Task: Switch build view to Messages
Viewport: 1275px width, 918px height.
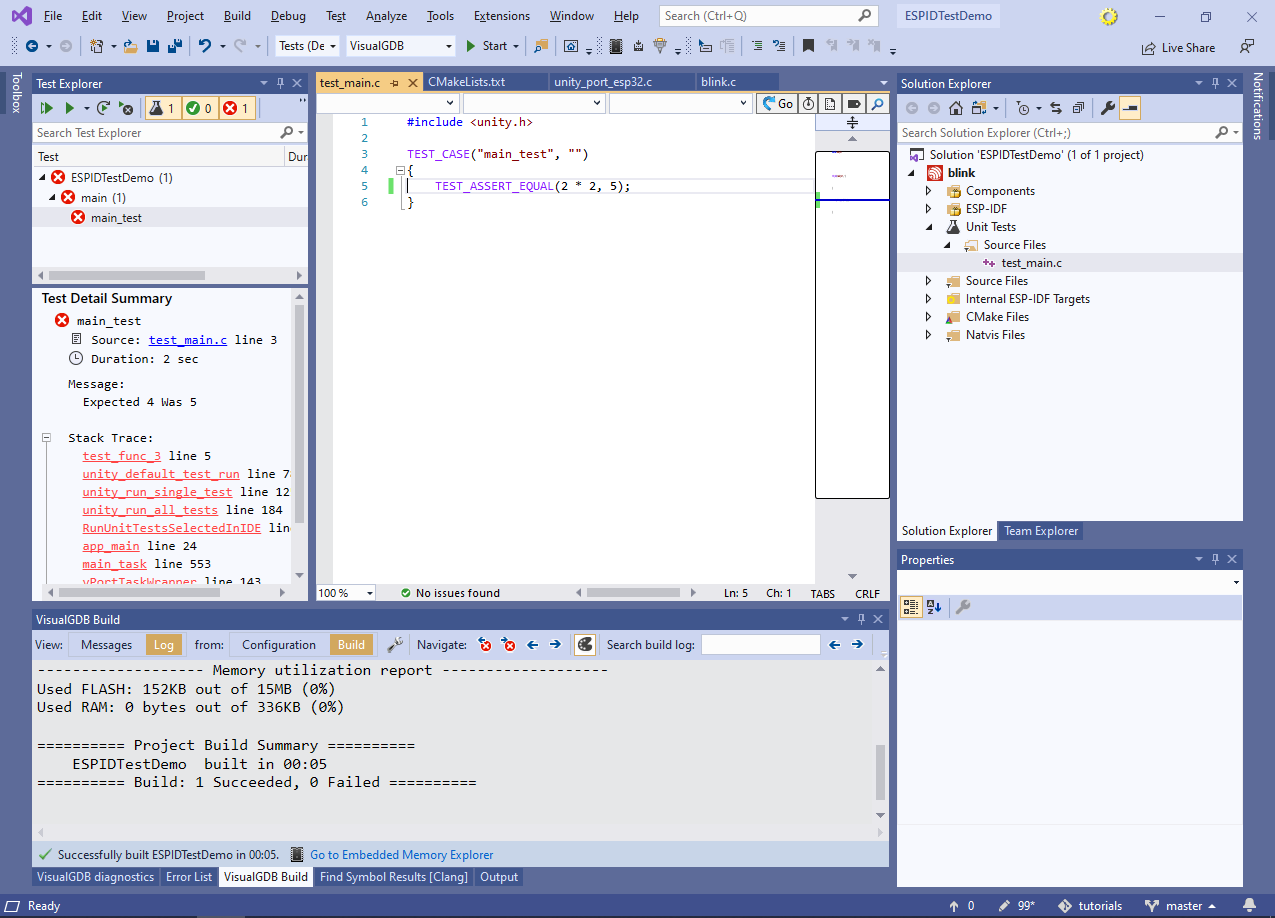Action: point(106,645)
